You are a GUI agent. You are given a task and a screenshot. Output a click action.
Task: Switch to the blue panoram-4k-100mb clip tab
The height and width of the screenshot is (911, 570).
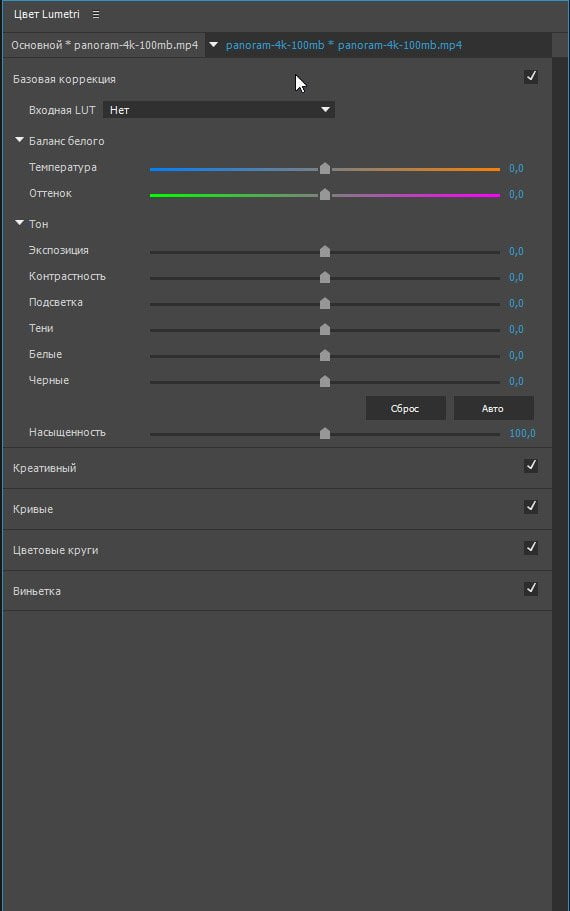[x=344, y=45]
